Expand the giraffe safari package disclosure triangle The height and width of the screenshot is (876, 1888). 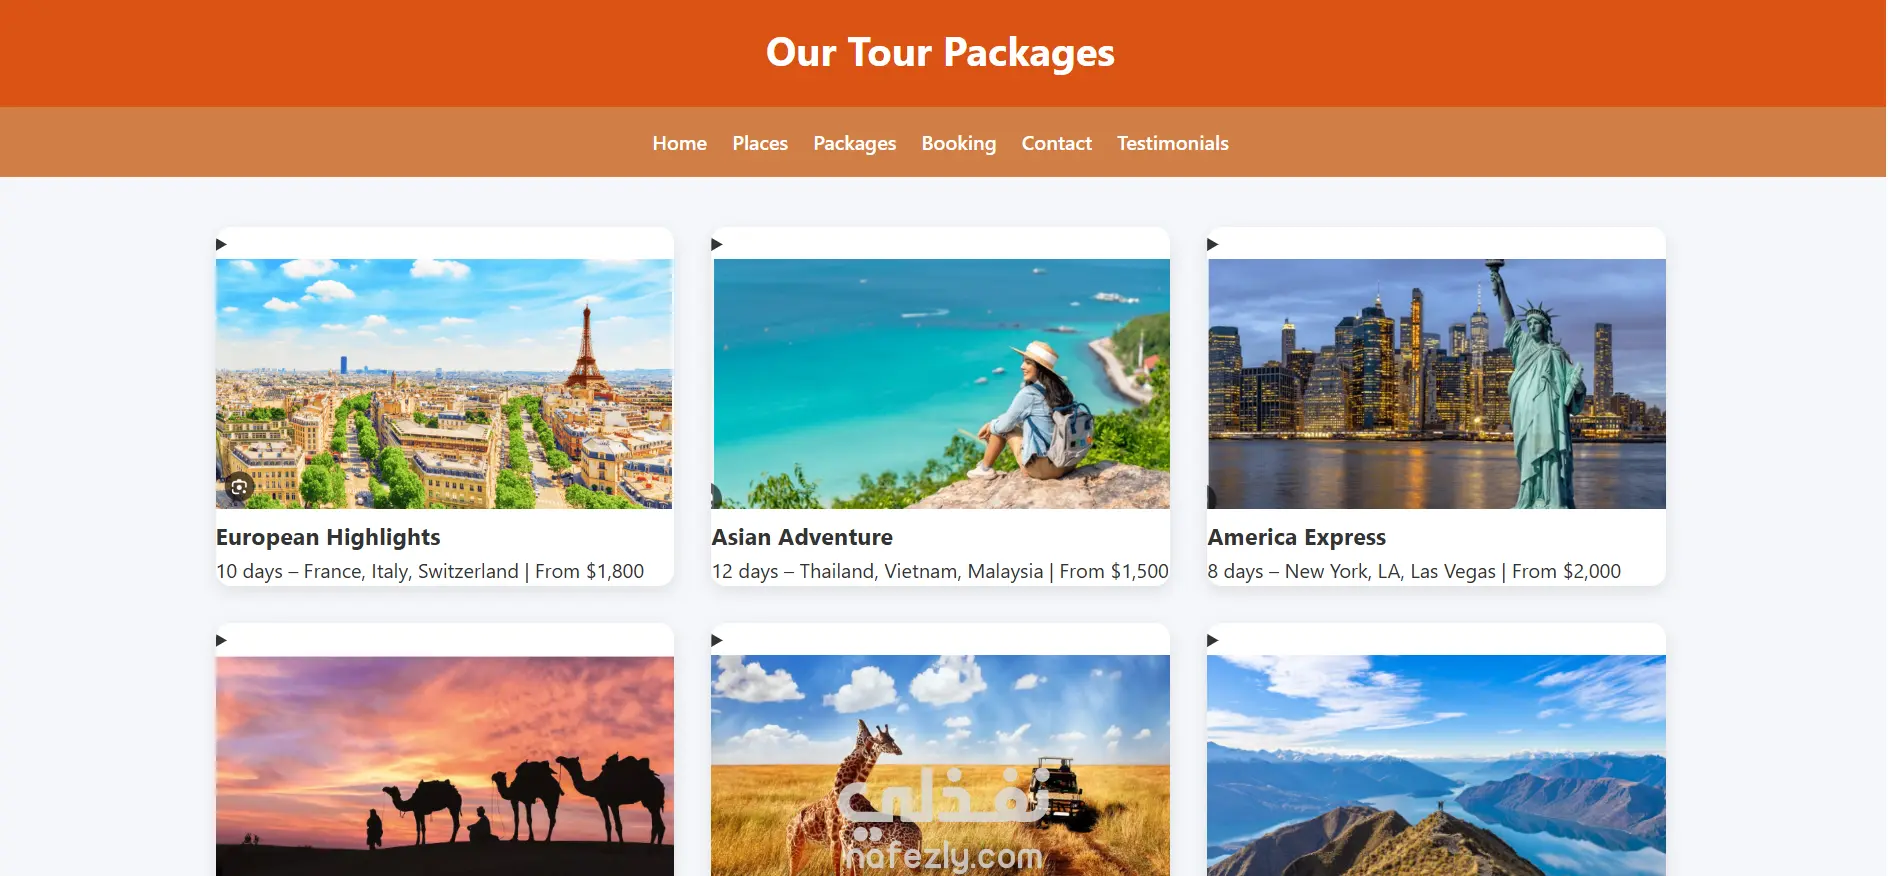pyautogui.click(x=717, y=640)
